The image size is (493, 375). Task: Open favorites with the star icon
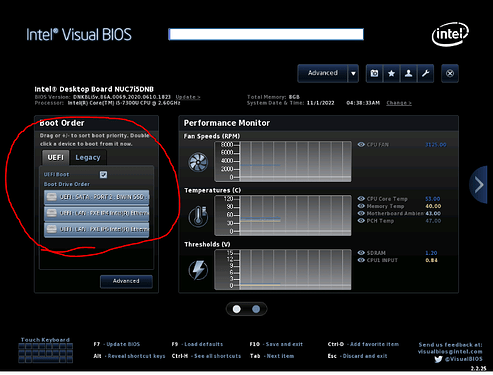[391, 73]
